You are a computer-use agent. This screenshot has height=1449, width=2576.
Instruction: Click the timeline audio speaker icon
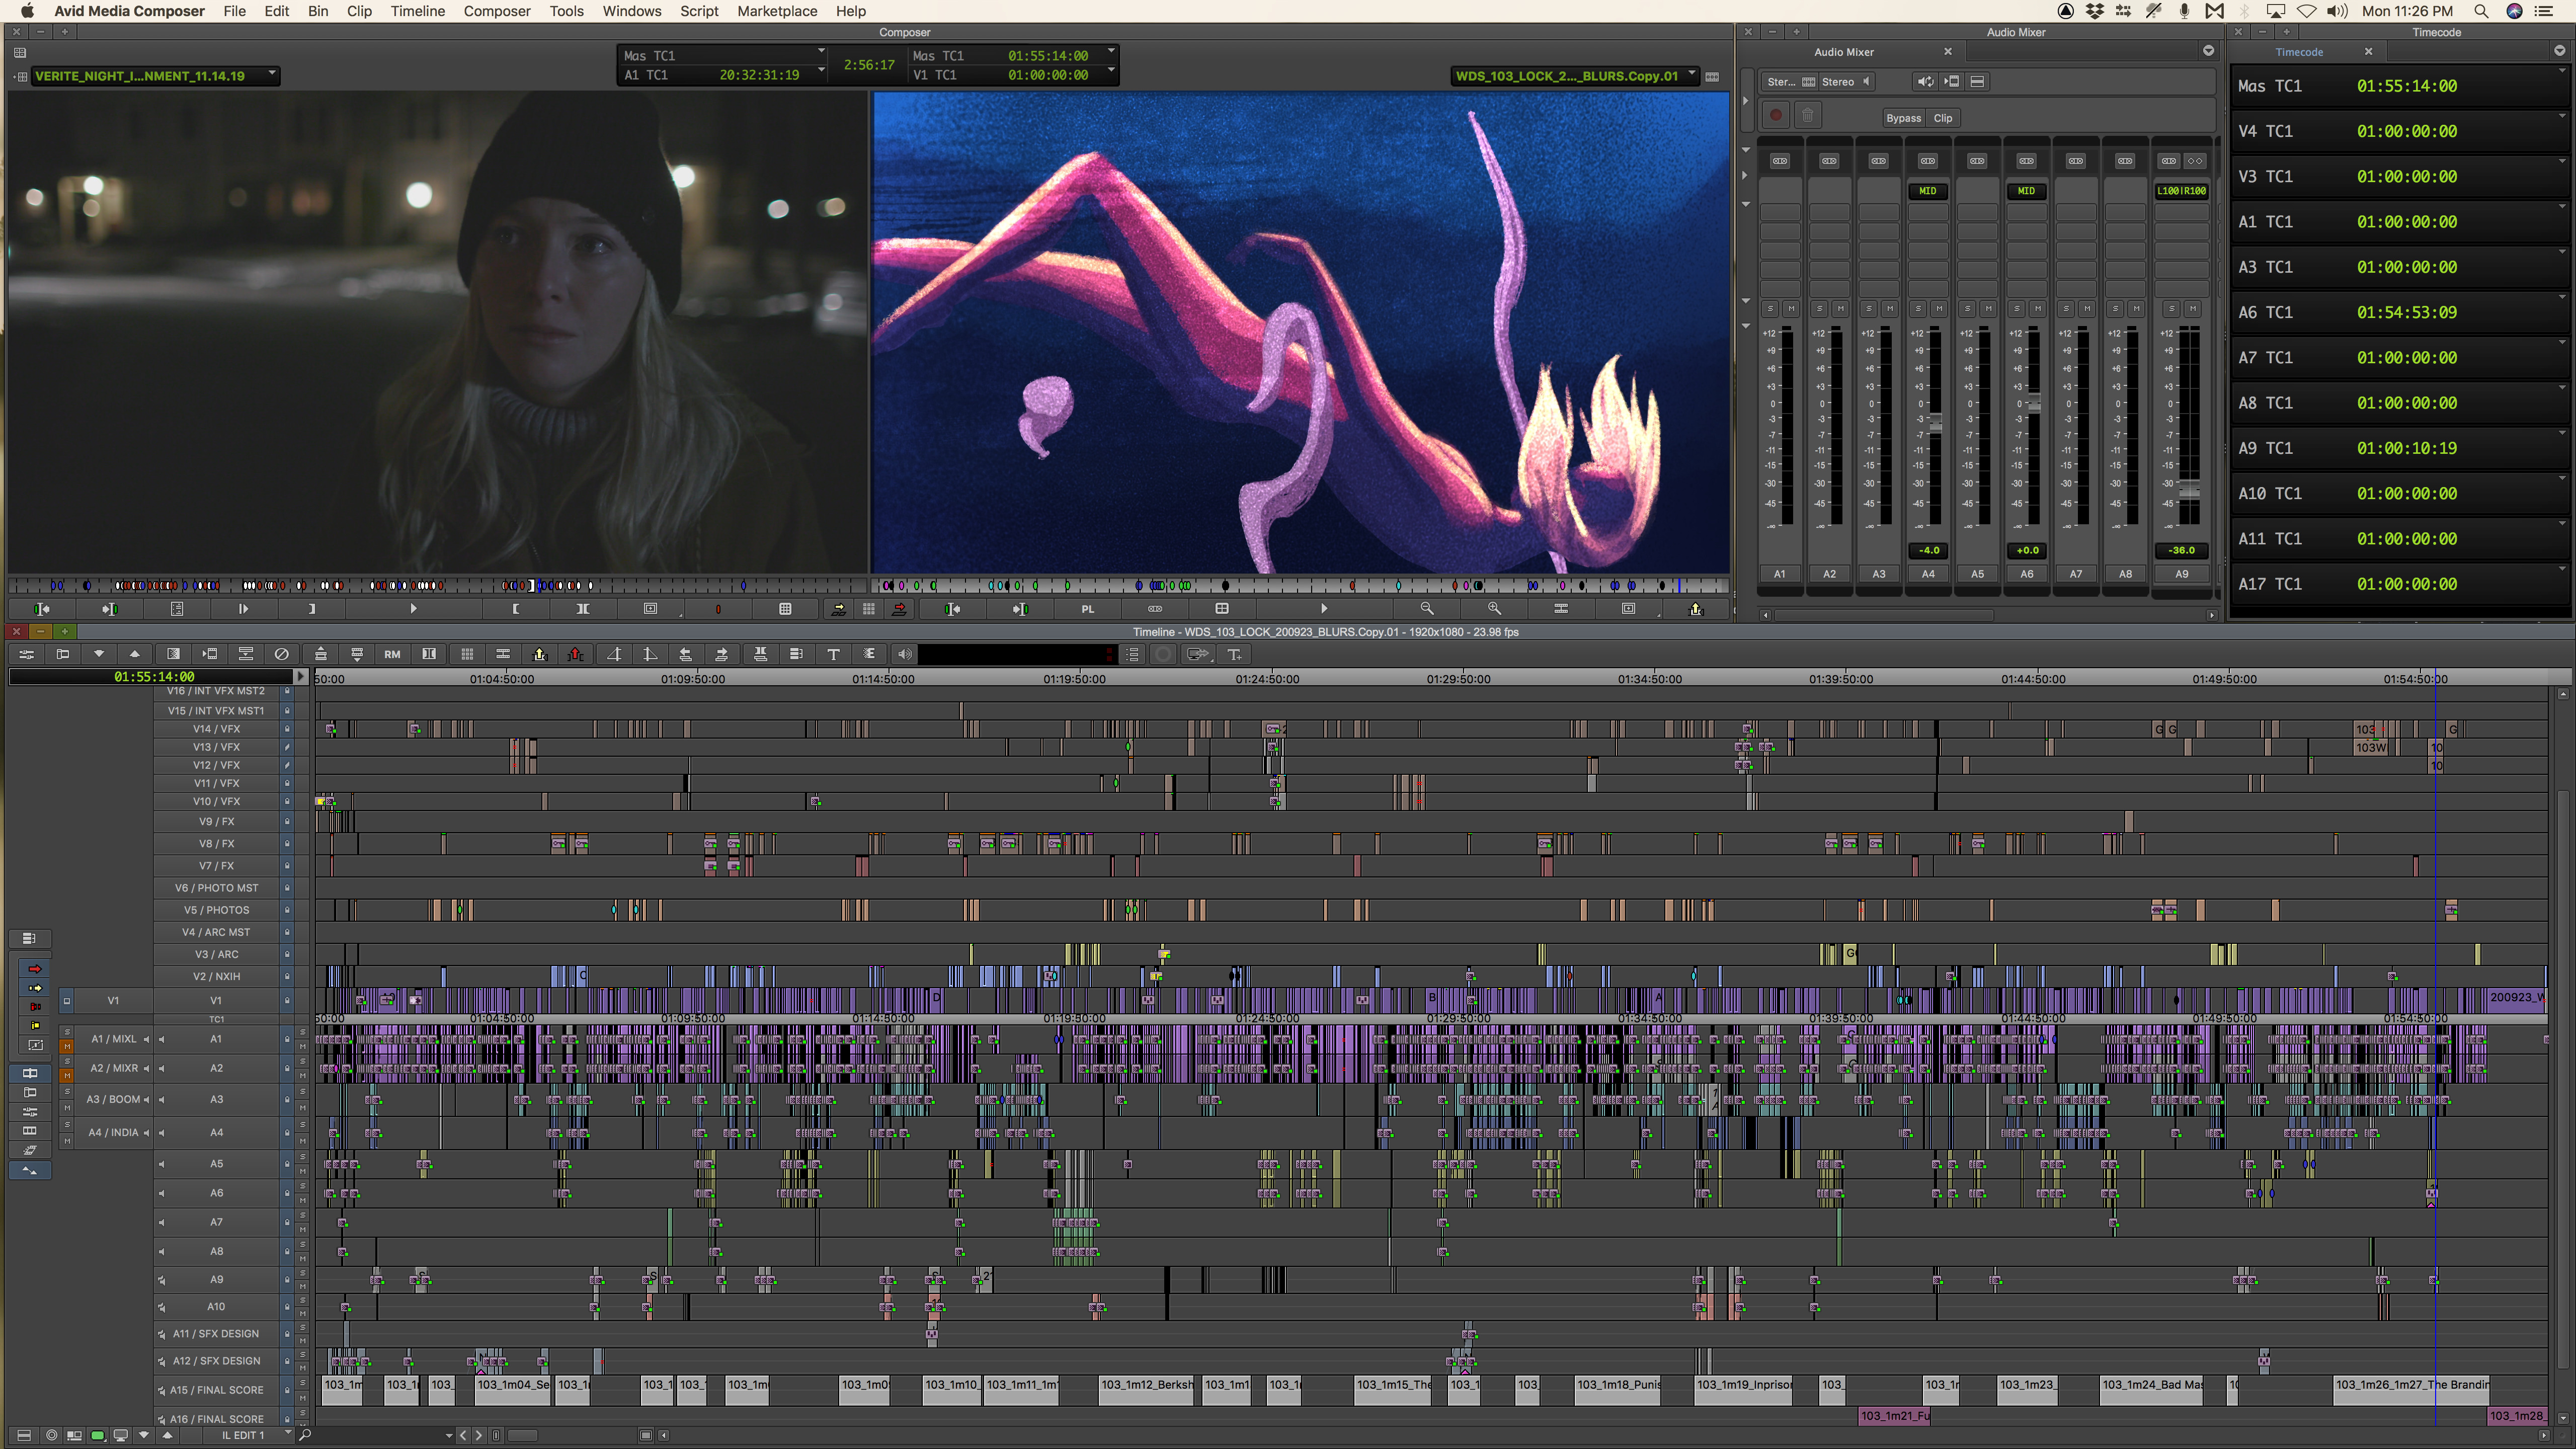click(905, 654)
